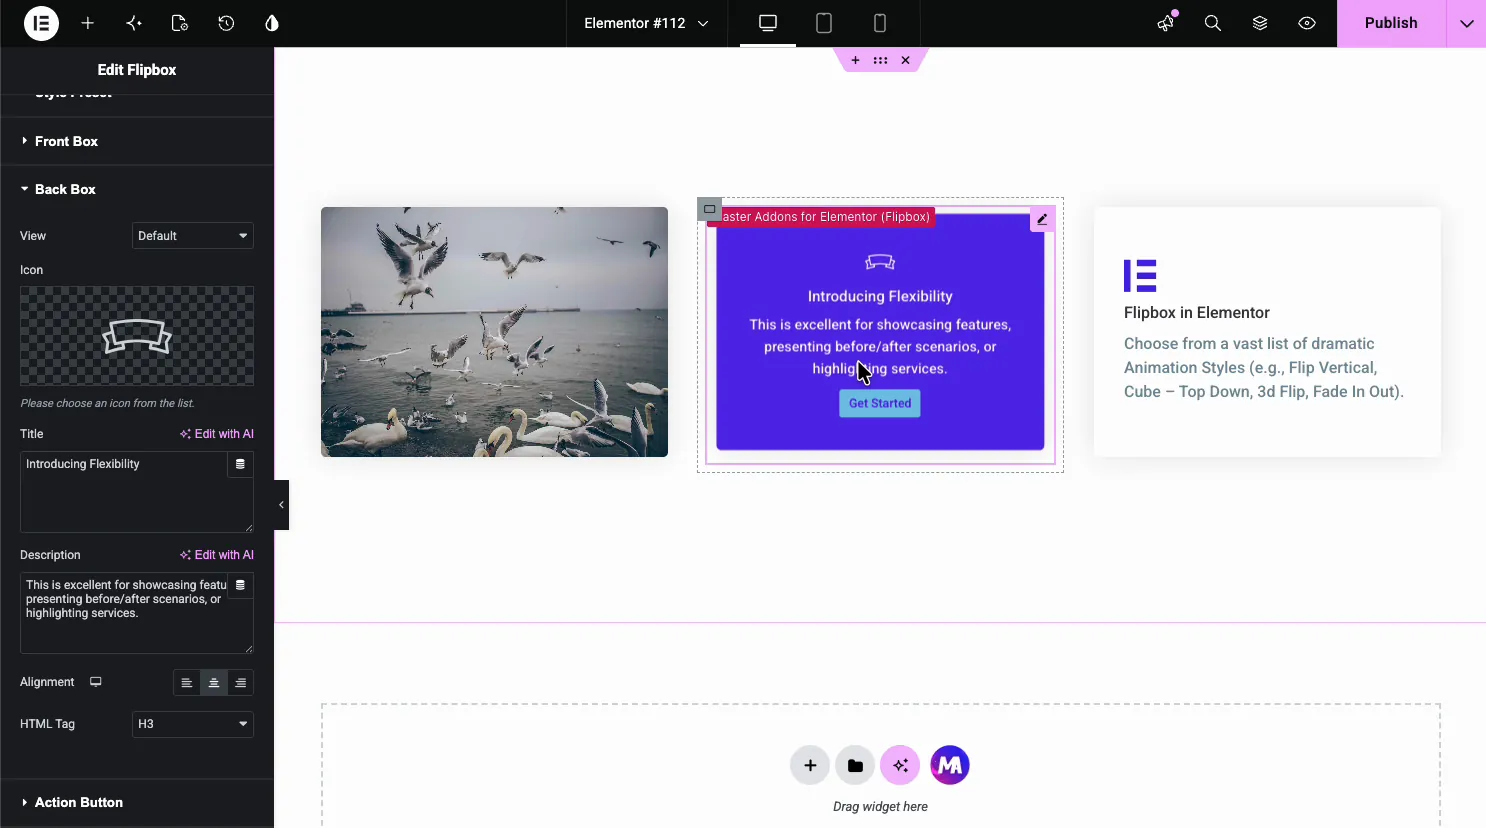This screenshot has width=1486, height=828.
Task: Collapse the Back Box section
Action: tap(137, 189)
